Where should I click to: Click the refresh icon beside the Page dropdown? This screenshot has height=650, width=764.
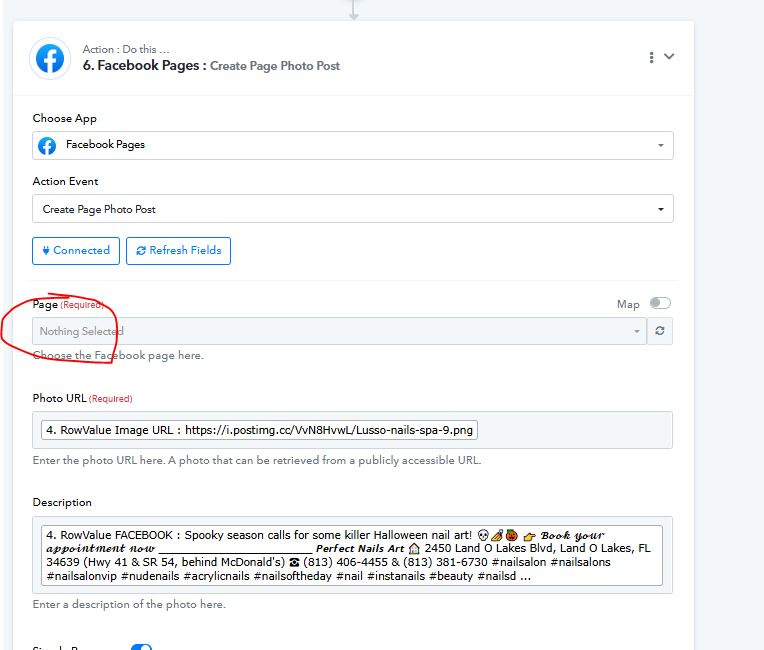pyautogui.click(x=660, y=331)
